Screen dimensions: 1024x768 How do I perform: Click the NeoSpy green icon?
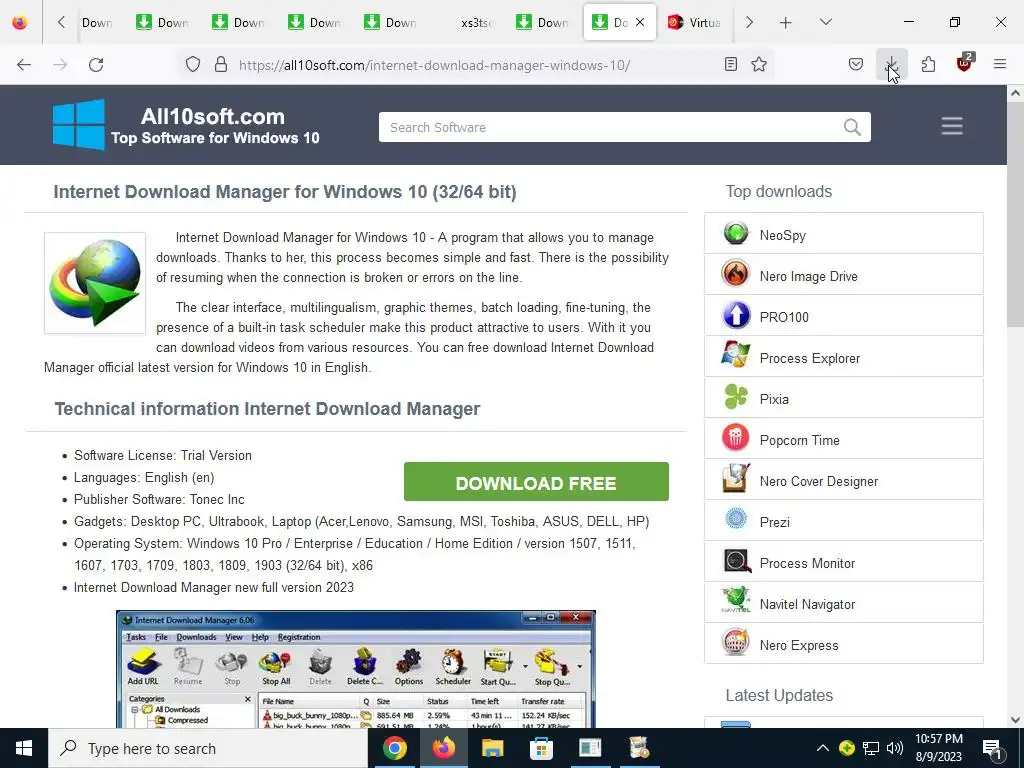[736, 233]
